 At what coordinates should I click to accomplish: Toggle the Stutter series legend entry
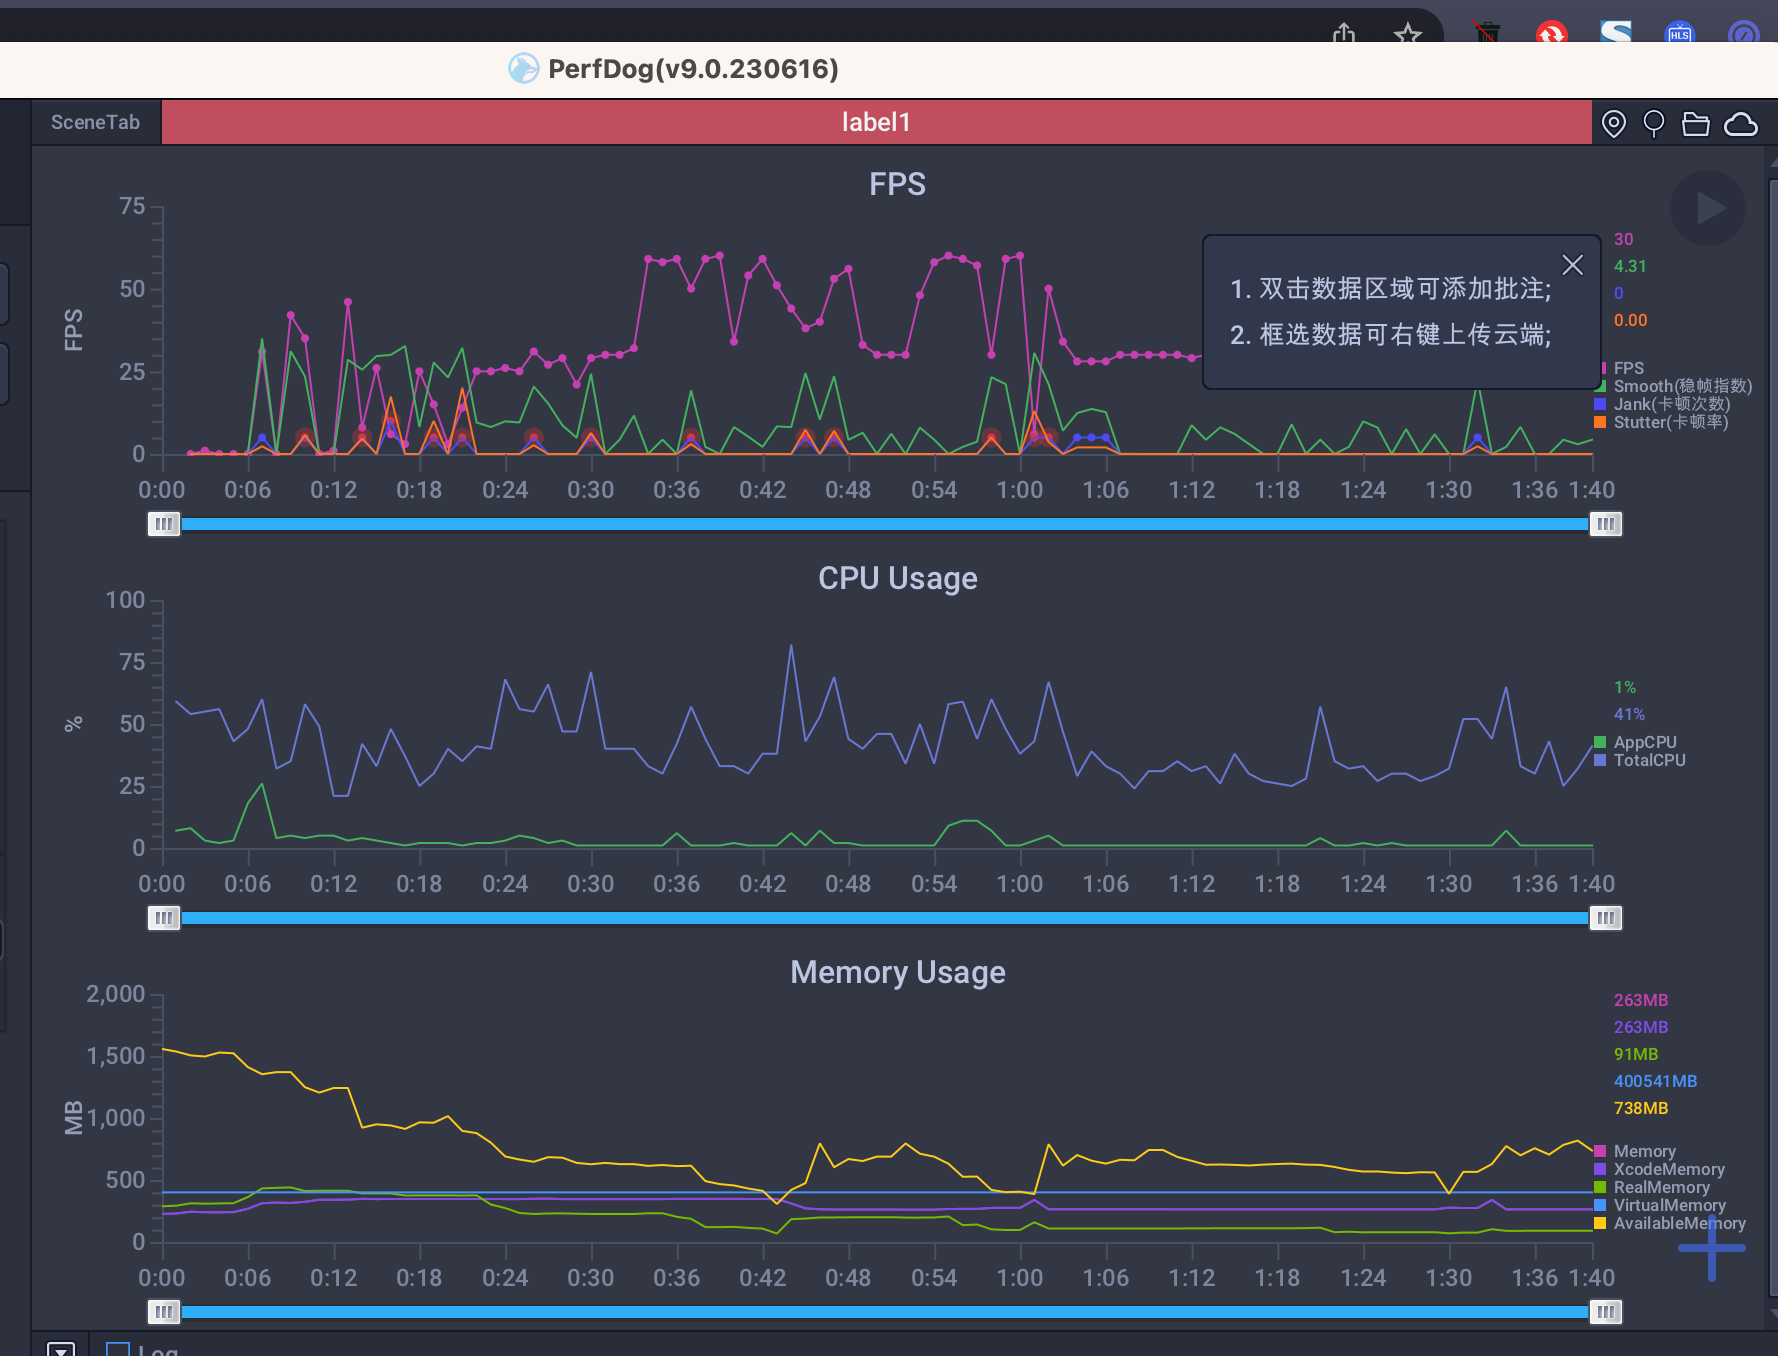tap(1662, 422)
